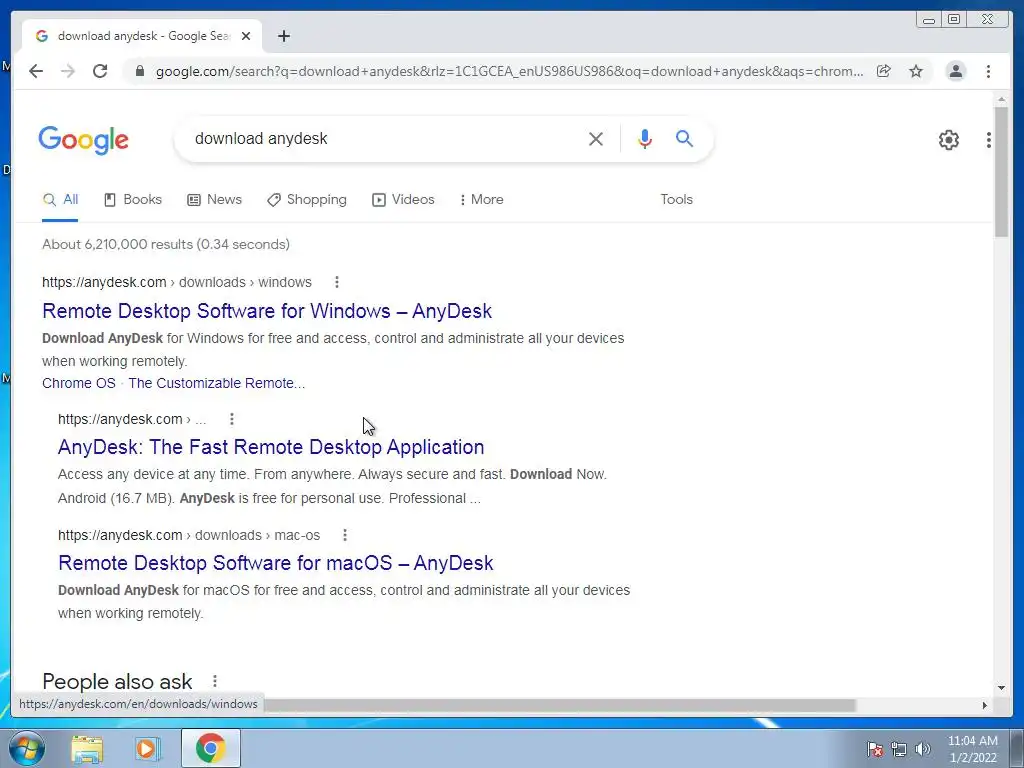This screenshot has height=768, width=1024.
Task: Open Google quick settings gear
Action: pyautogui.click(x=948, y=140)
